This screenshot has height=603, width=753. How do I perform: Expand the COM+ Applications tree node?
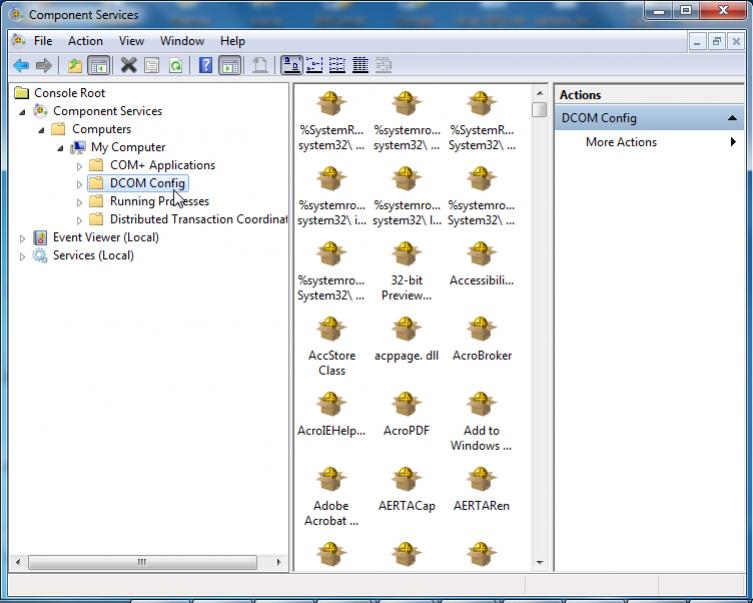point(80,166)
